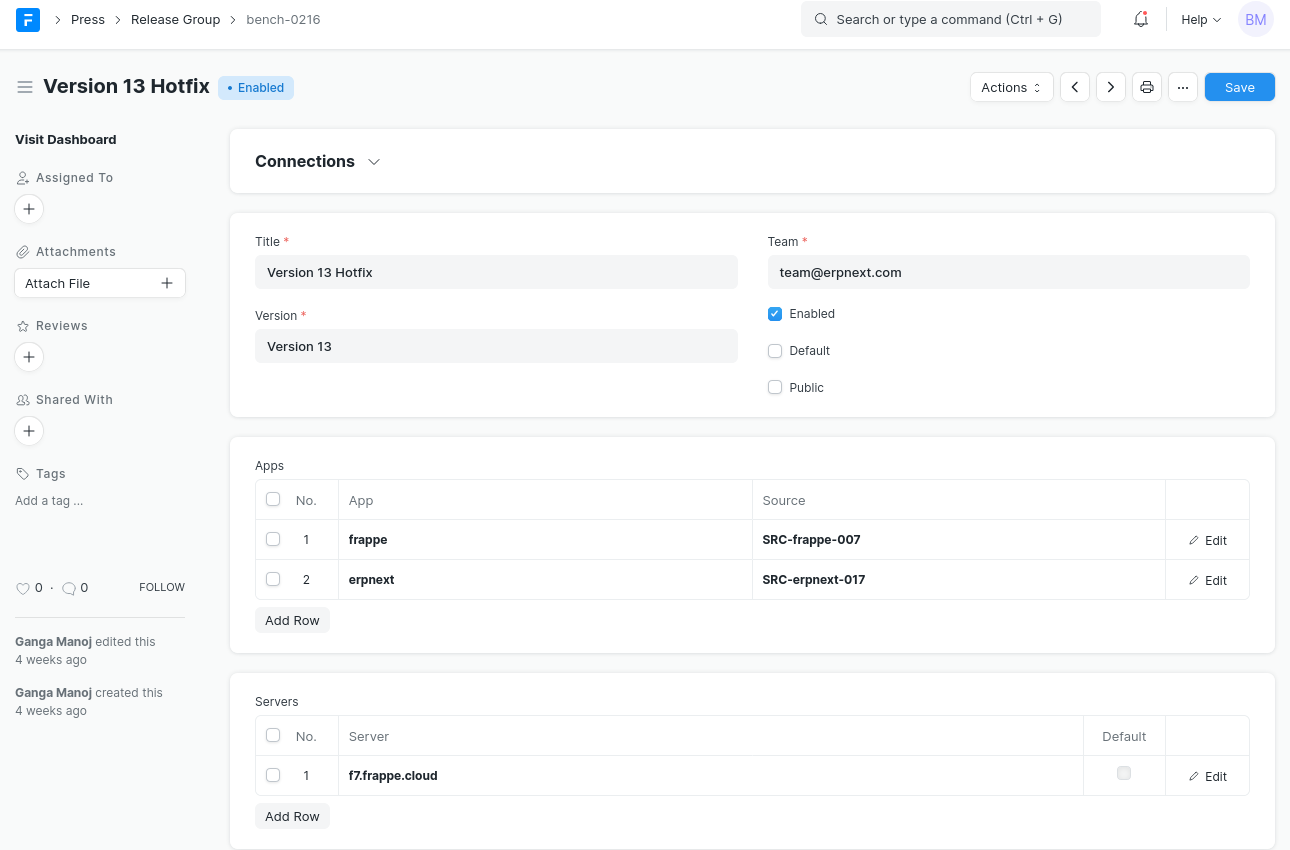Navigate to Release Group breadcrumb

175,20
